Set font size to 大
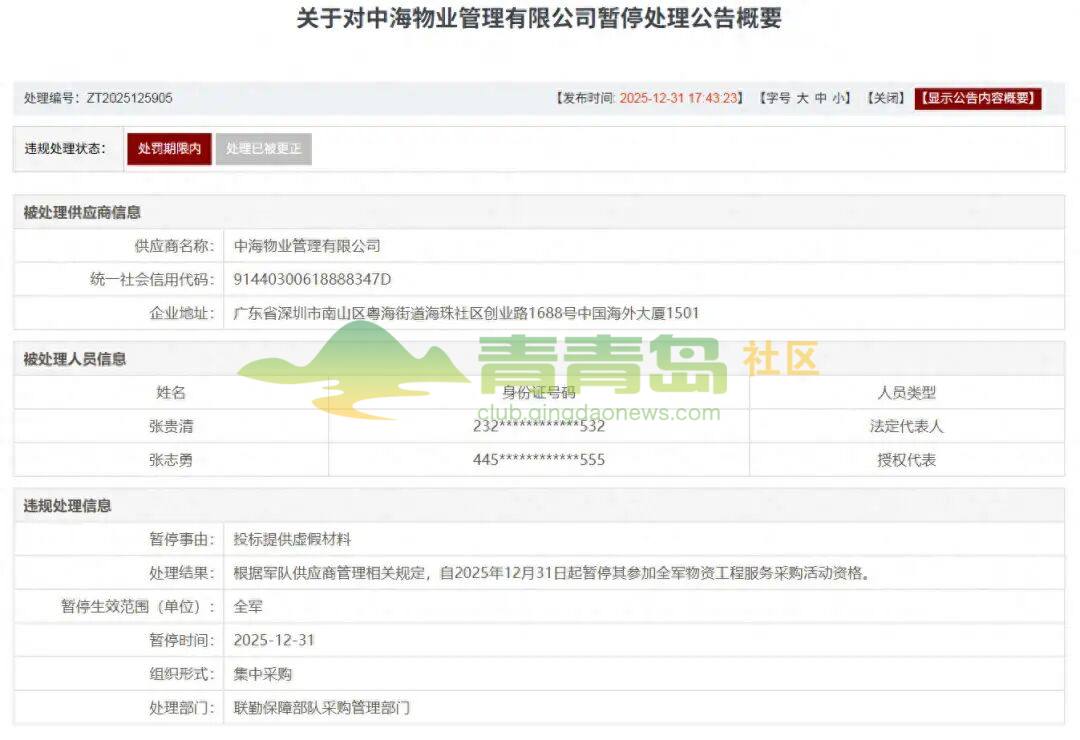Viewport: 1080px width, 740px height. click(802, 99)
